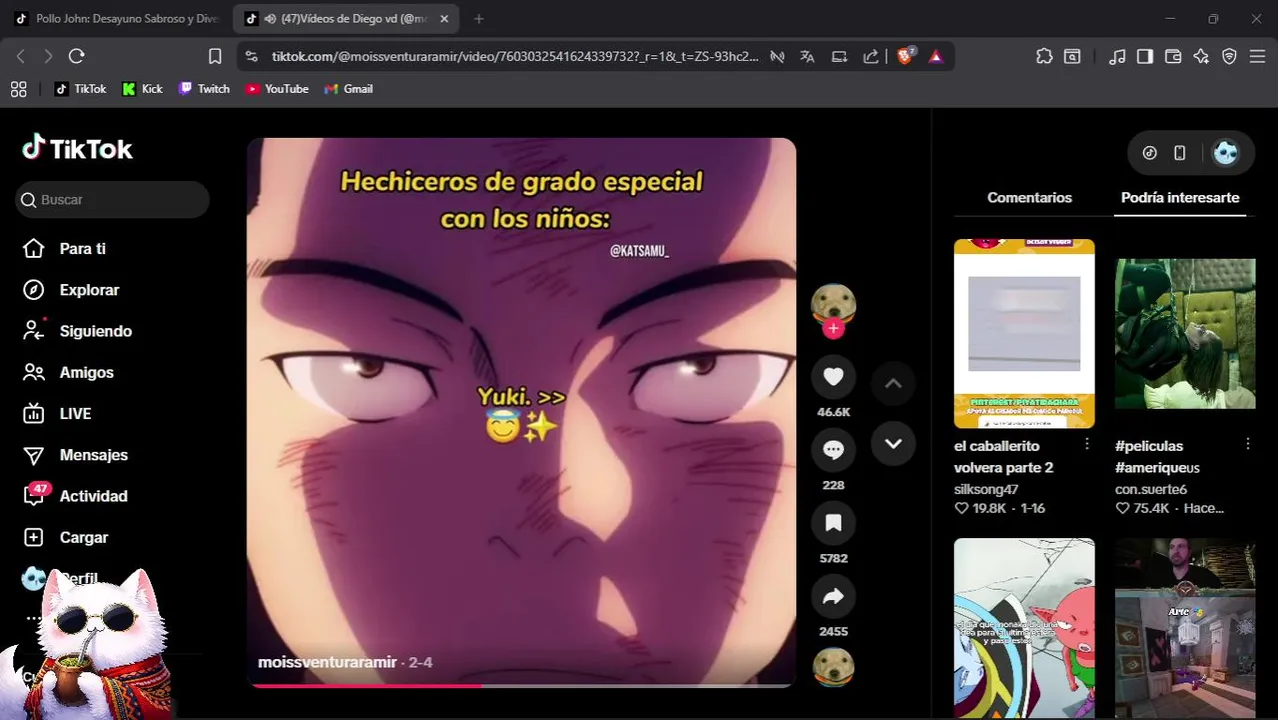Open the con.suerte6 profile link

click(x=1151, y=489)
